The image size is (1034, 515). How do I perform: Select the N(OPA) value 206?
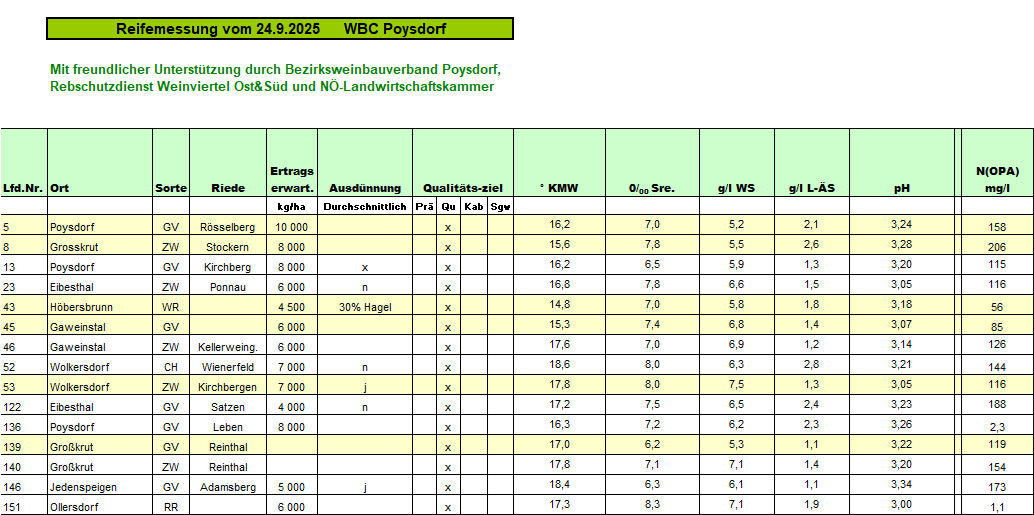tap(996, 247)
